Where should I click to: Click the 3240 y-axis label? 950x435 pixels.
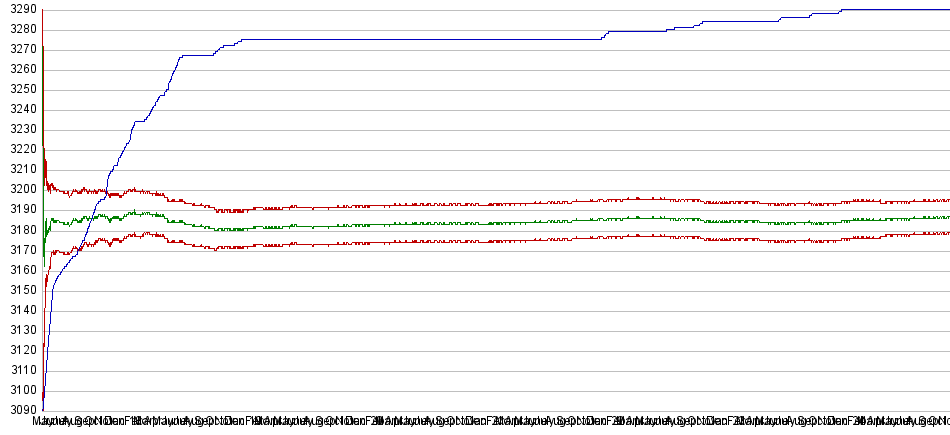click(x=19, y=110)
